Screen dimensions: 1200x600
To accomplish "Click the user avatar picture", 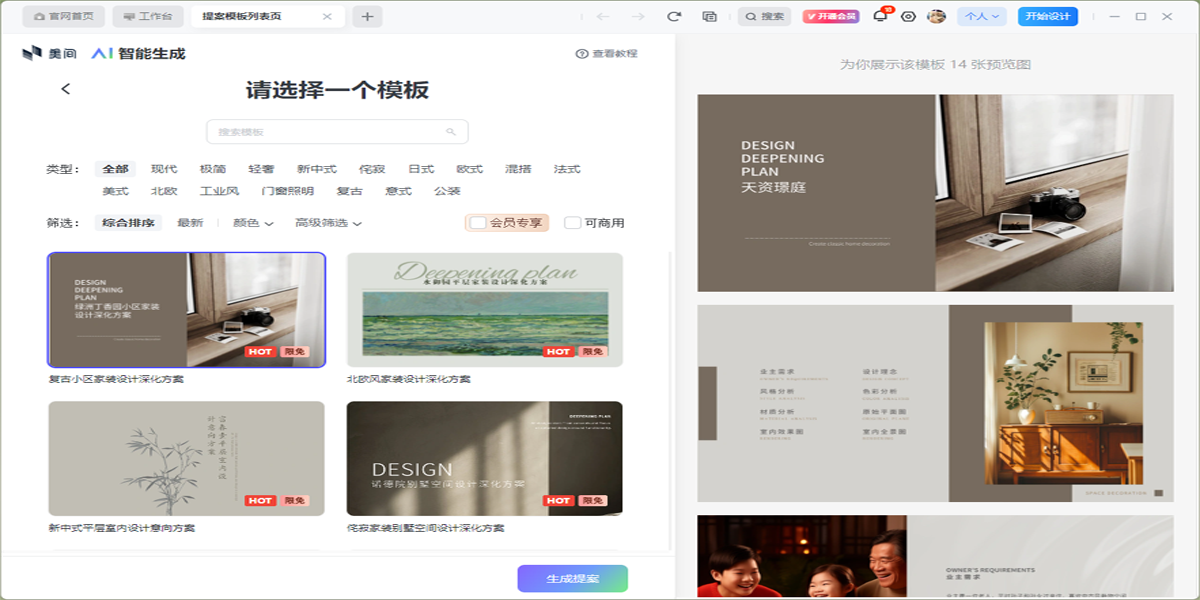I will click(x=936, y=16).
